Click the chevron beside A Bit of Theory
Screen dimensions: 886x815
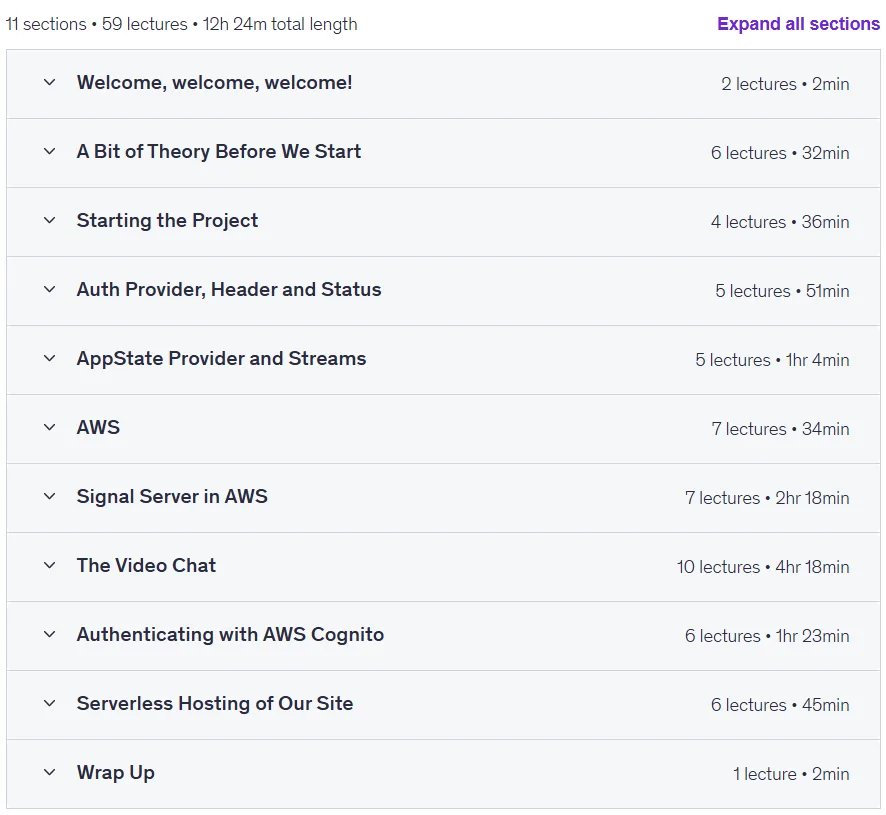(x=50, y=151)
